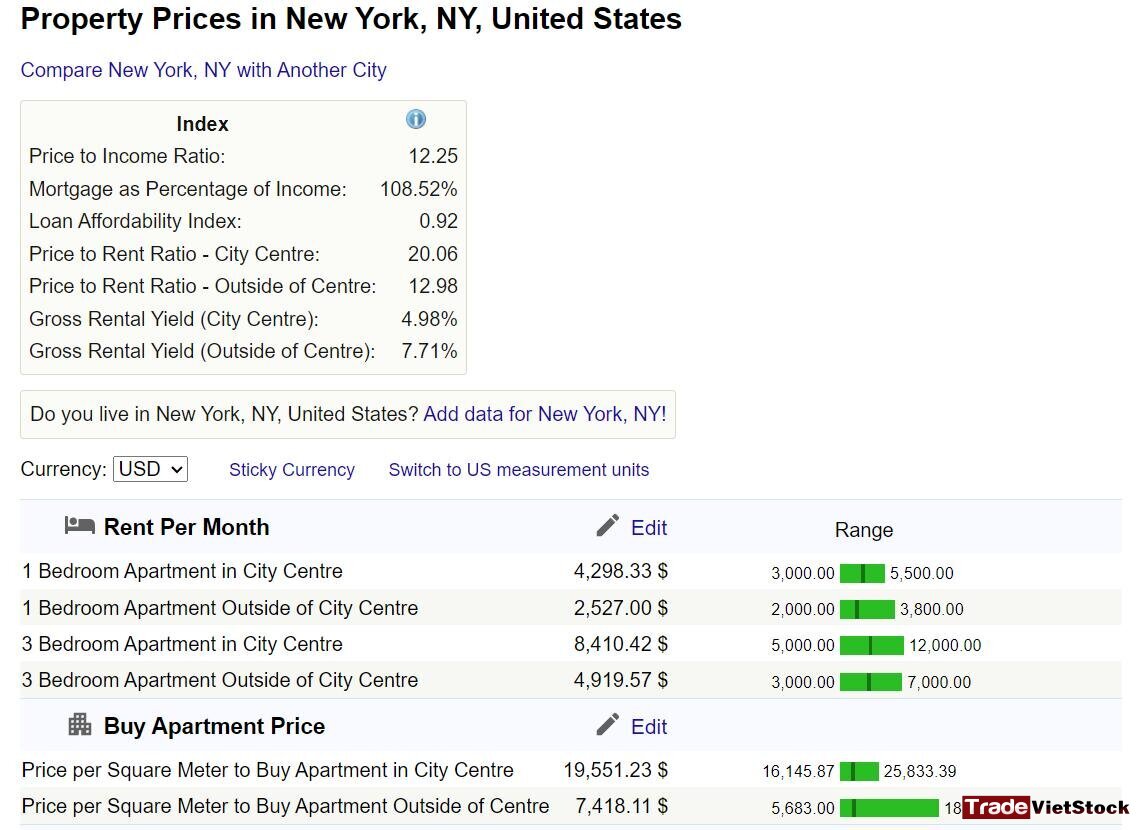Screen dimensions: 1142x830
Task: Click the value 20.06
Action: pyautogui.click(x=433, y=254)
